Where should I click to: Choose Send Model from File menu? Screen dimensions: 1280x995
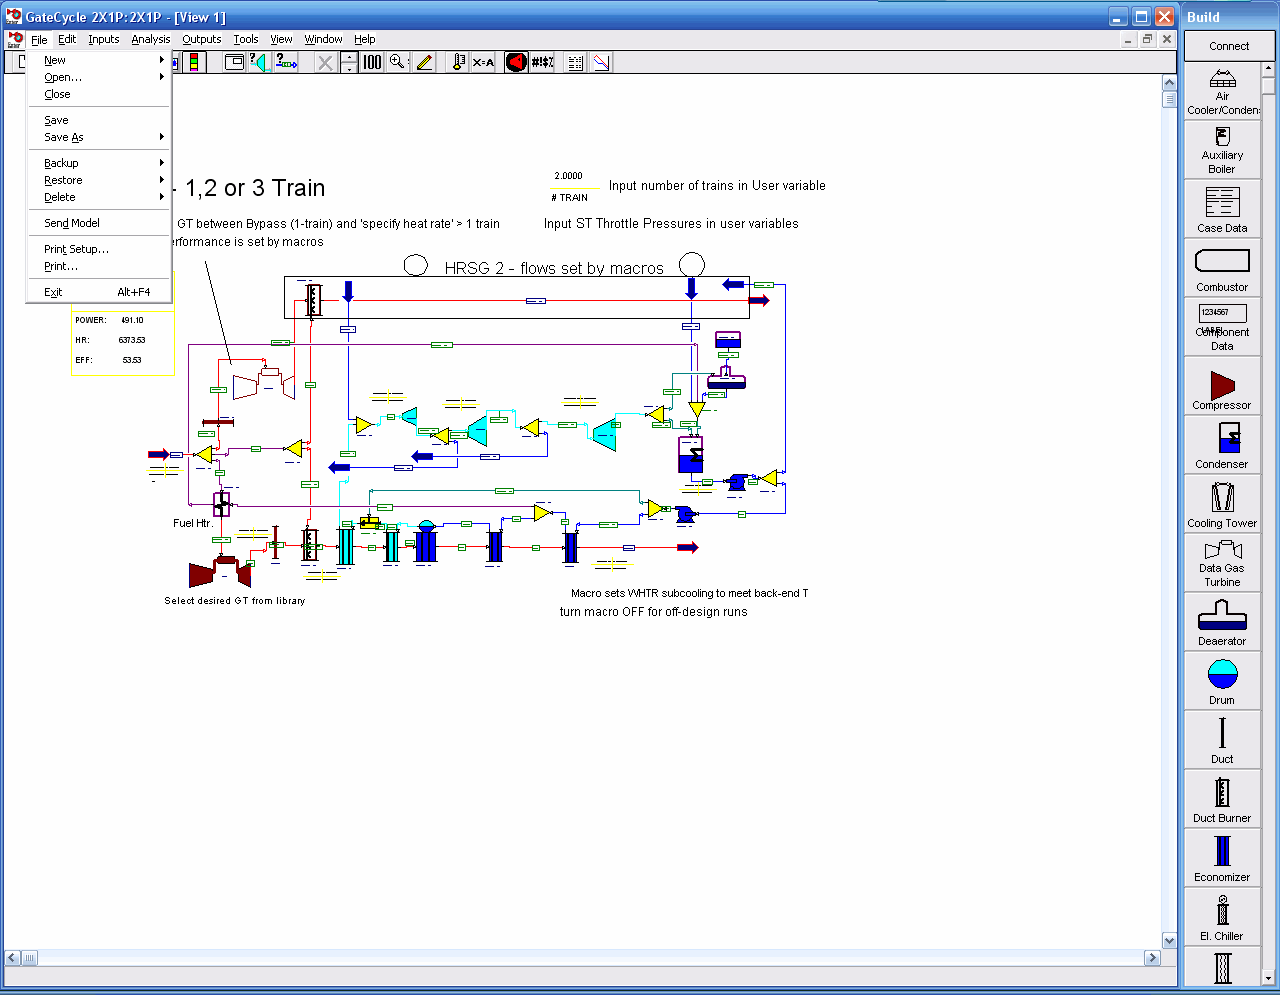coord(99,223)
